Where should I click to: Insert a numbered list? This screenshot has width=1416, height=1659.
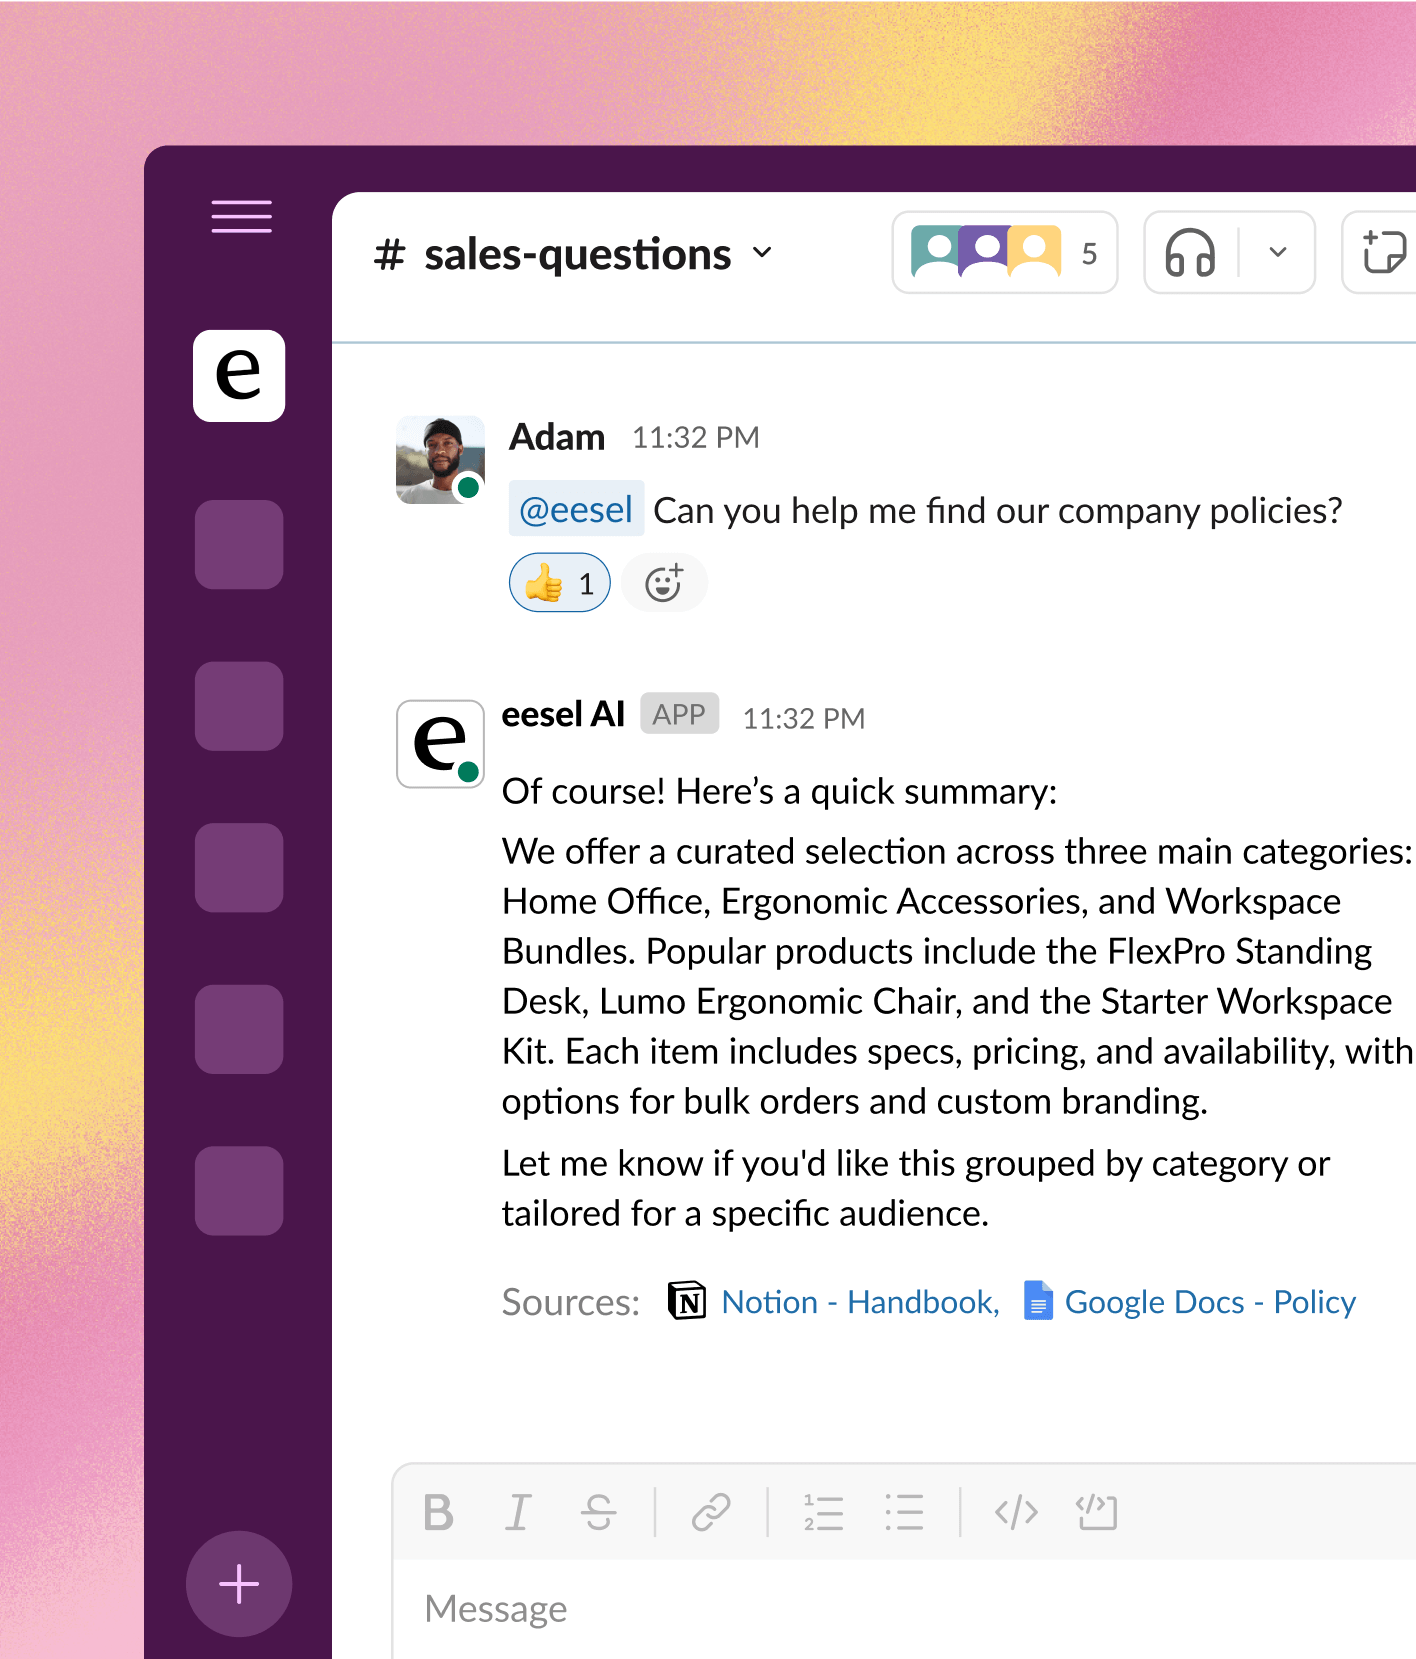pos(823,1512)
